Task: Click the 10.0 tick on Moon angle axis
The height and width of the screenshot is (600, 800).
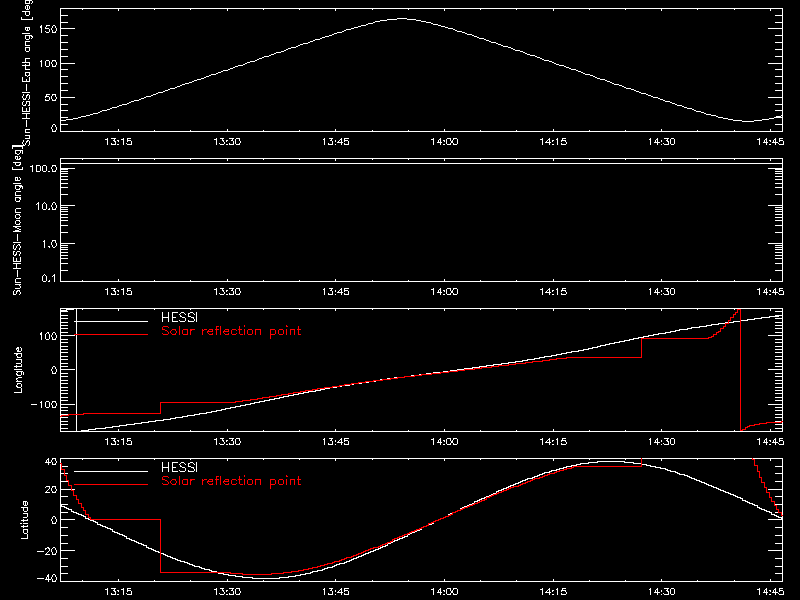Action: click(46, 206)
